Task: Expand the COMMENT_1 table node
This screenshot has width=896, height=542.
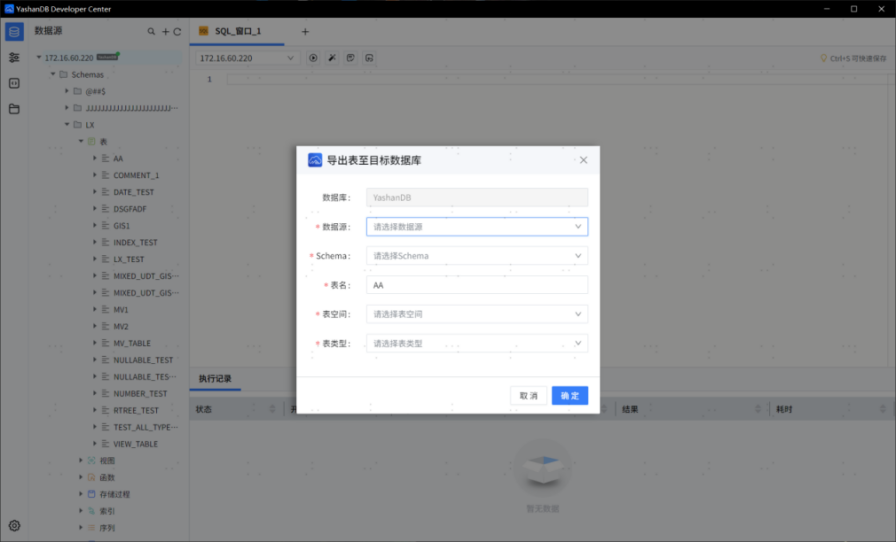Action: click(x=95, y=175)
